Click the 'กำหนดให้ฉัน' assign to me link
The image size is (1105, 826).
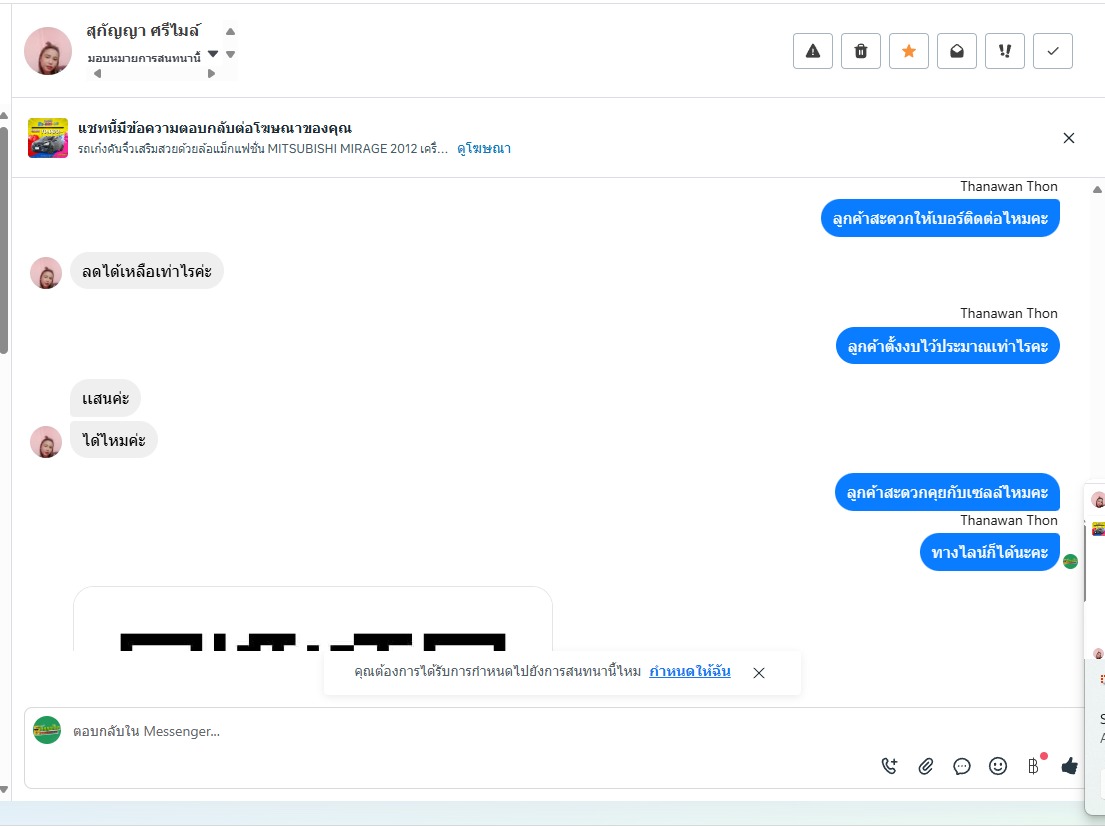coord(689,671)
